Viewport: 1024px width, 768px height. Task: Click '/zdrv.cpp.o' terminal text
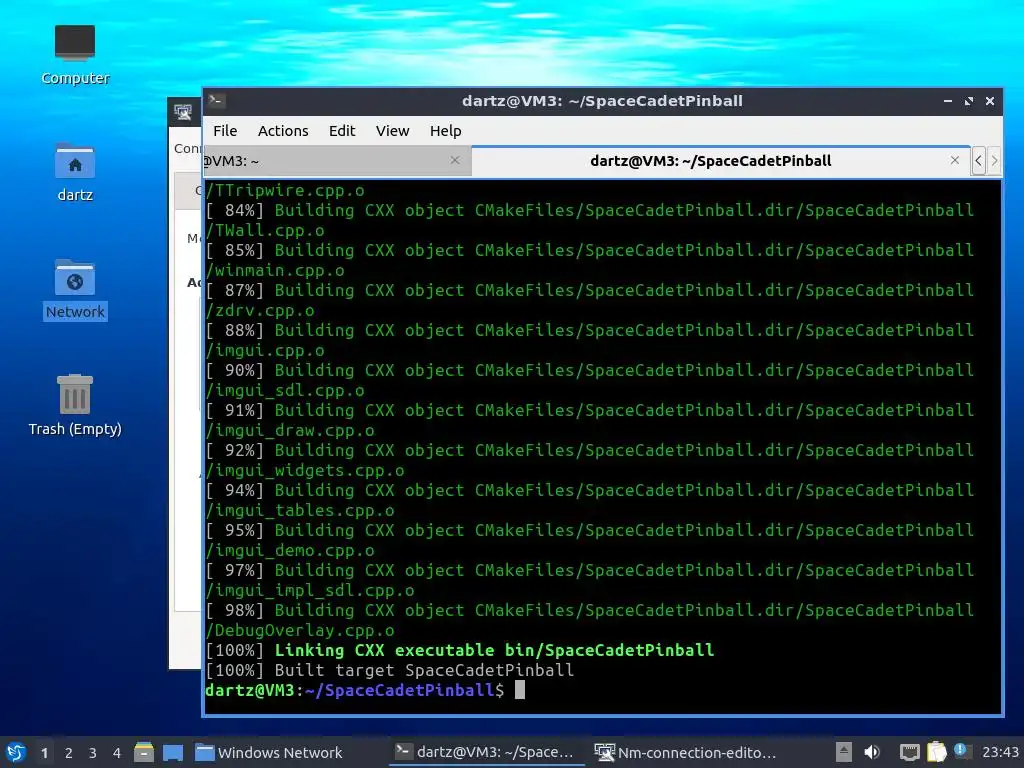[x=260, y=310]
